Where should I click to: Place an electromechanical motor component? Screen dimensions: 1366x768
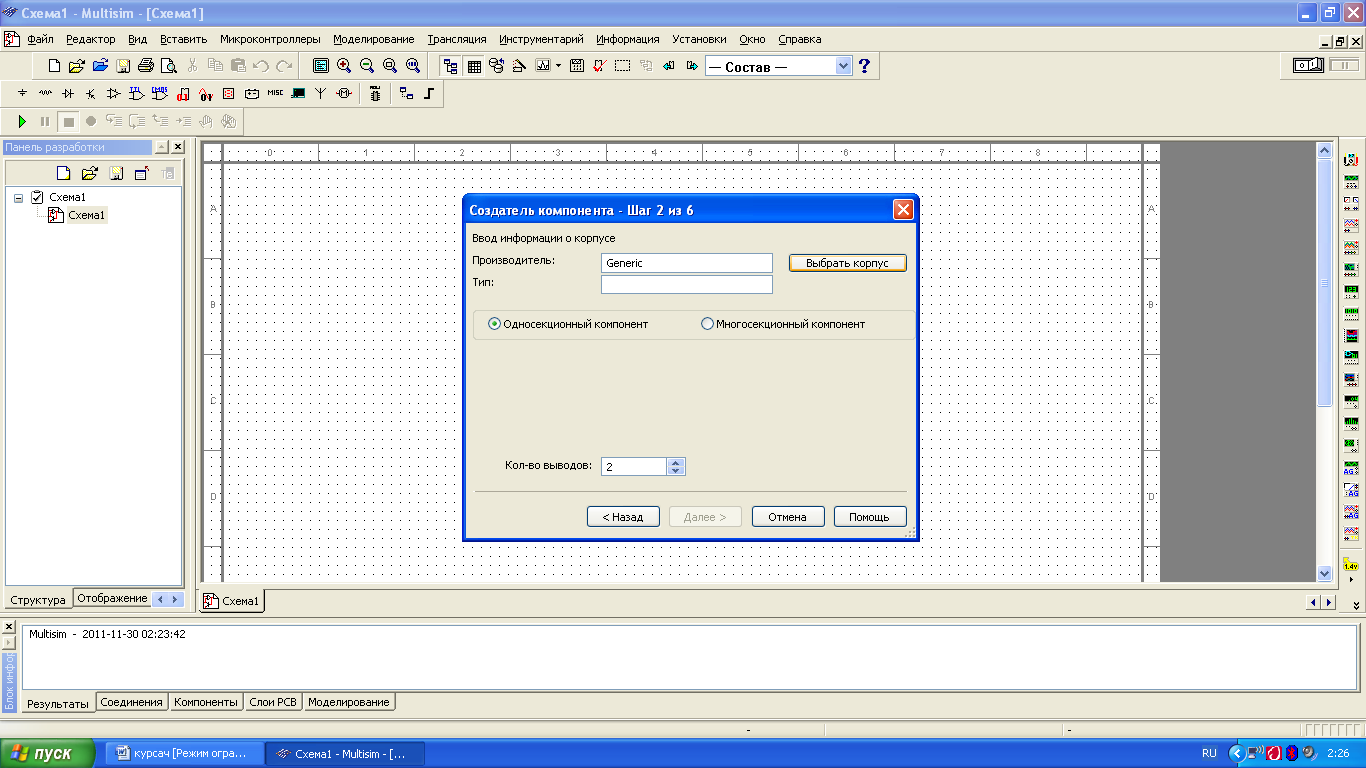click(x=344, y=94)
